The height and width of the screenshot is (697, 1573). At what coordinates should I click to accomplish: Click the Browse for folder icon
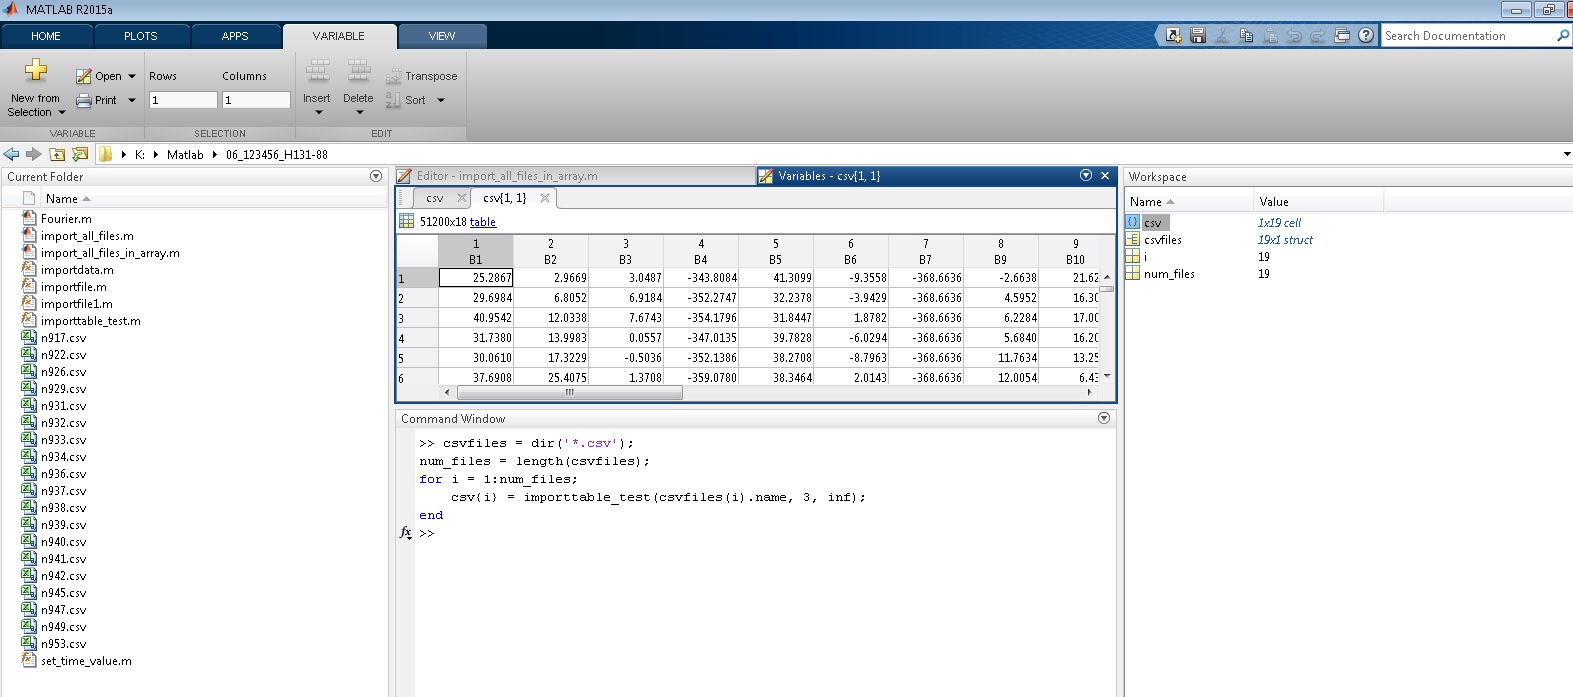tap(80, 154)
